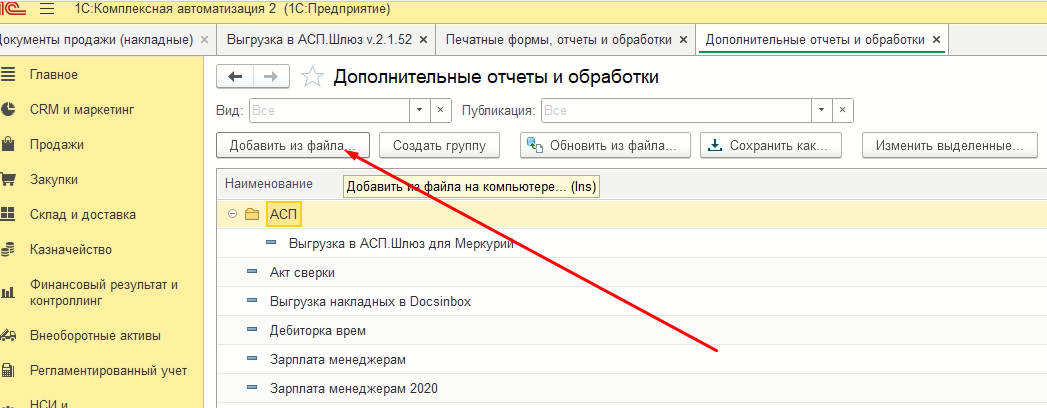1047x408 pixels.
Task: Select the АСП folder row
Action: [632, 214]
